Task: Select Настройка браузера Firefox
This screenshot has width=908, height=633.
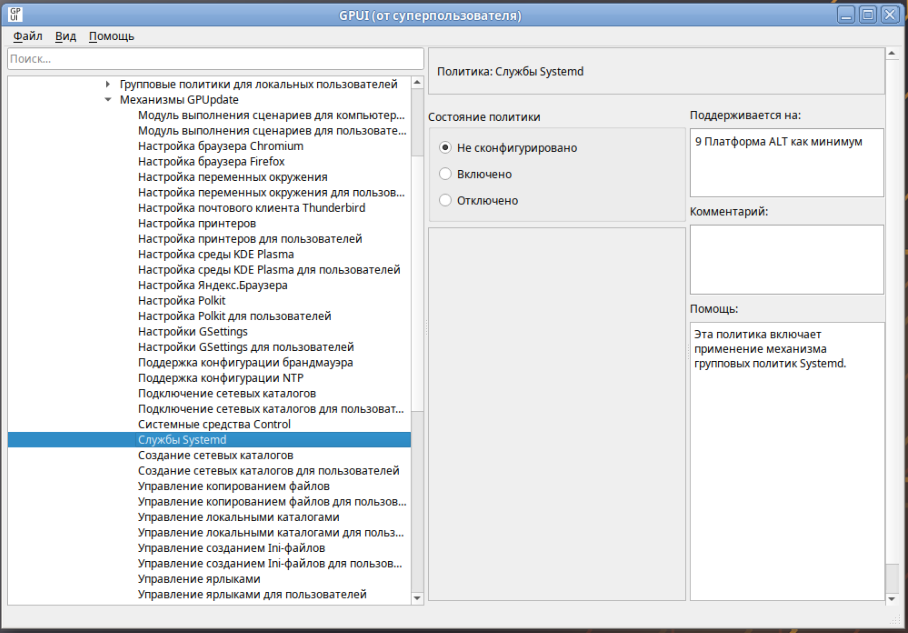Action: (211, 162)
